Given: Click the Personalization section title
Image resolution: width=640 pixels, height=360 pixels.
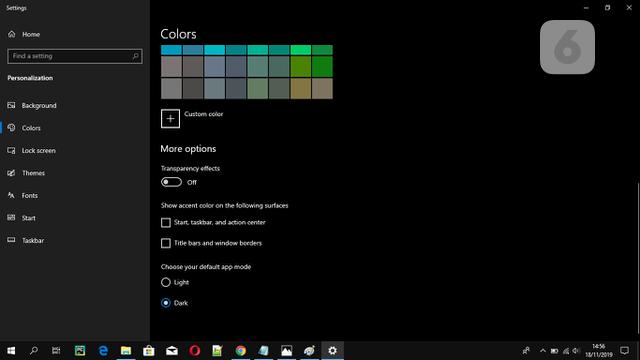Looking at the screenshot, I should [30, 78].
